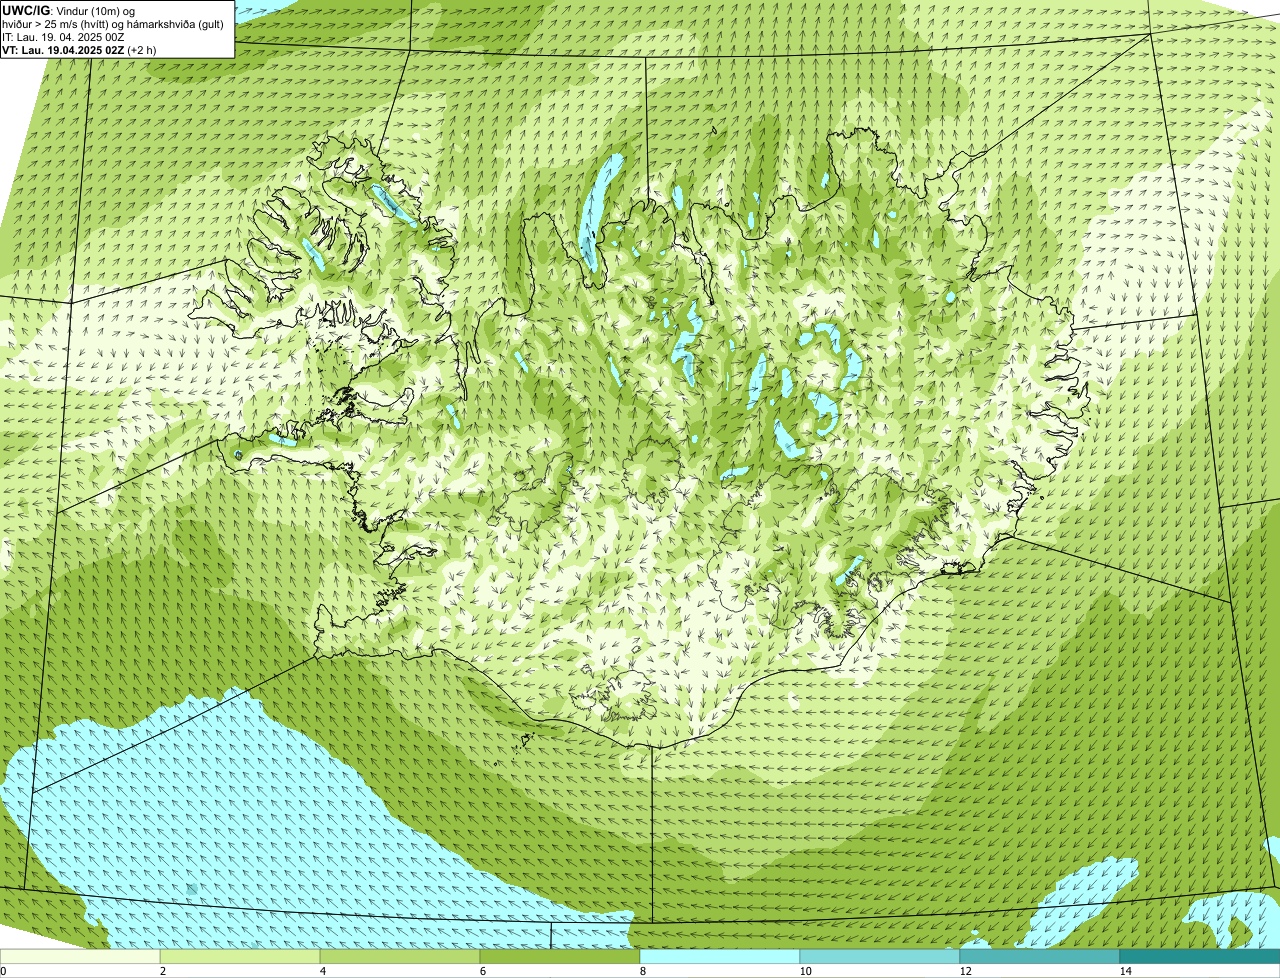Viewport: 1280px width, 978px height.
Task: Click the '12' label on the wind scale
Action: pyautogui.click(x=965, y=971)
